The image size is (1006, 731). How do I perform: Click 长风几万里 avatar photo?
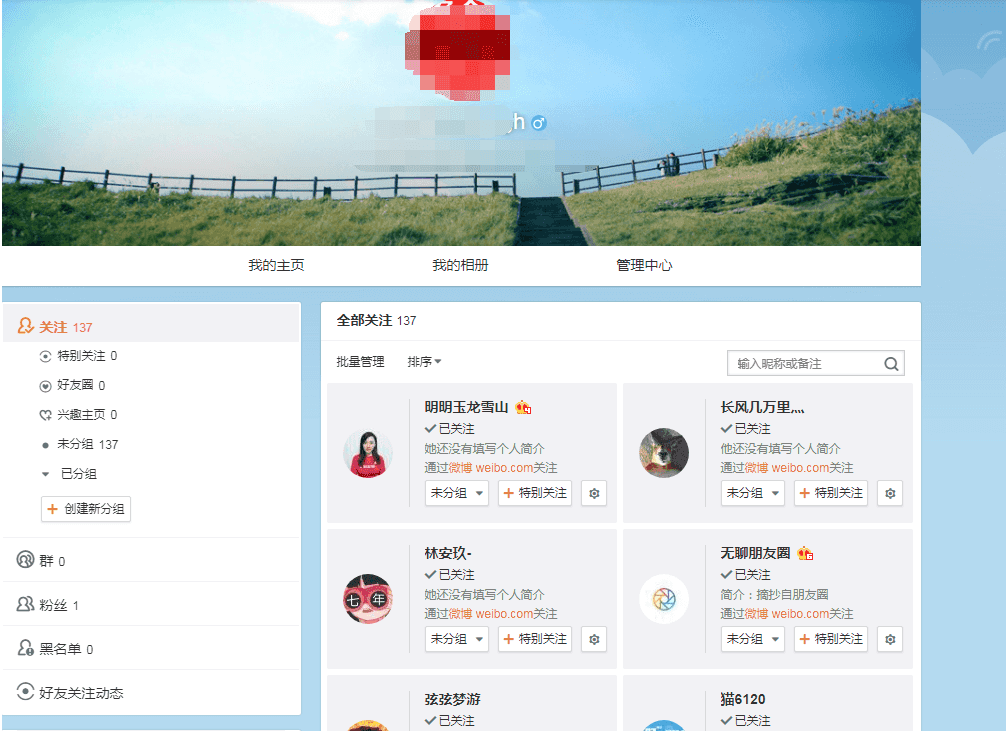click(x=664, y=453)
